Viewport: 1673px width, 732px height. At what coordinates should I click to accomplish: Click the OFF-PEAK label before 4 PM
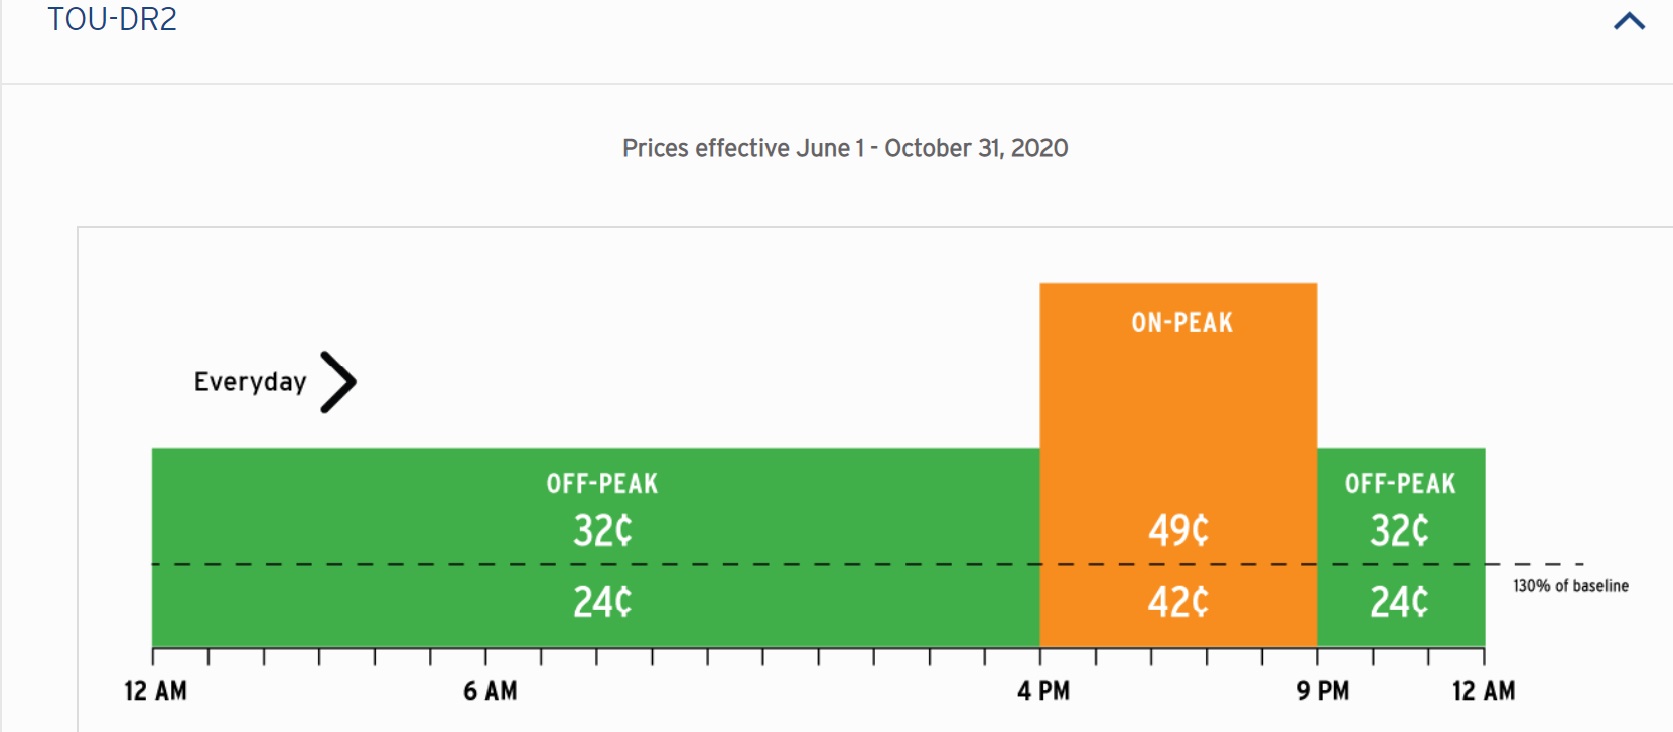(602, 484)
